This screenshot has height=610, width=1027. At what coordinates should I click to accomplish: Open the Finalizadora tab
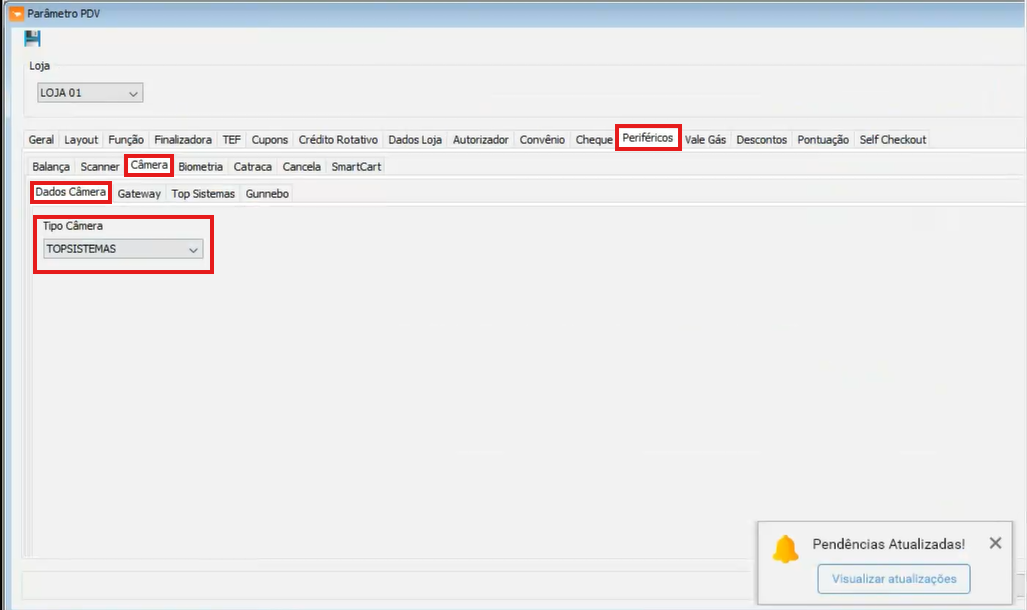click(x=182, y=140)
